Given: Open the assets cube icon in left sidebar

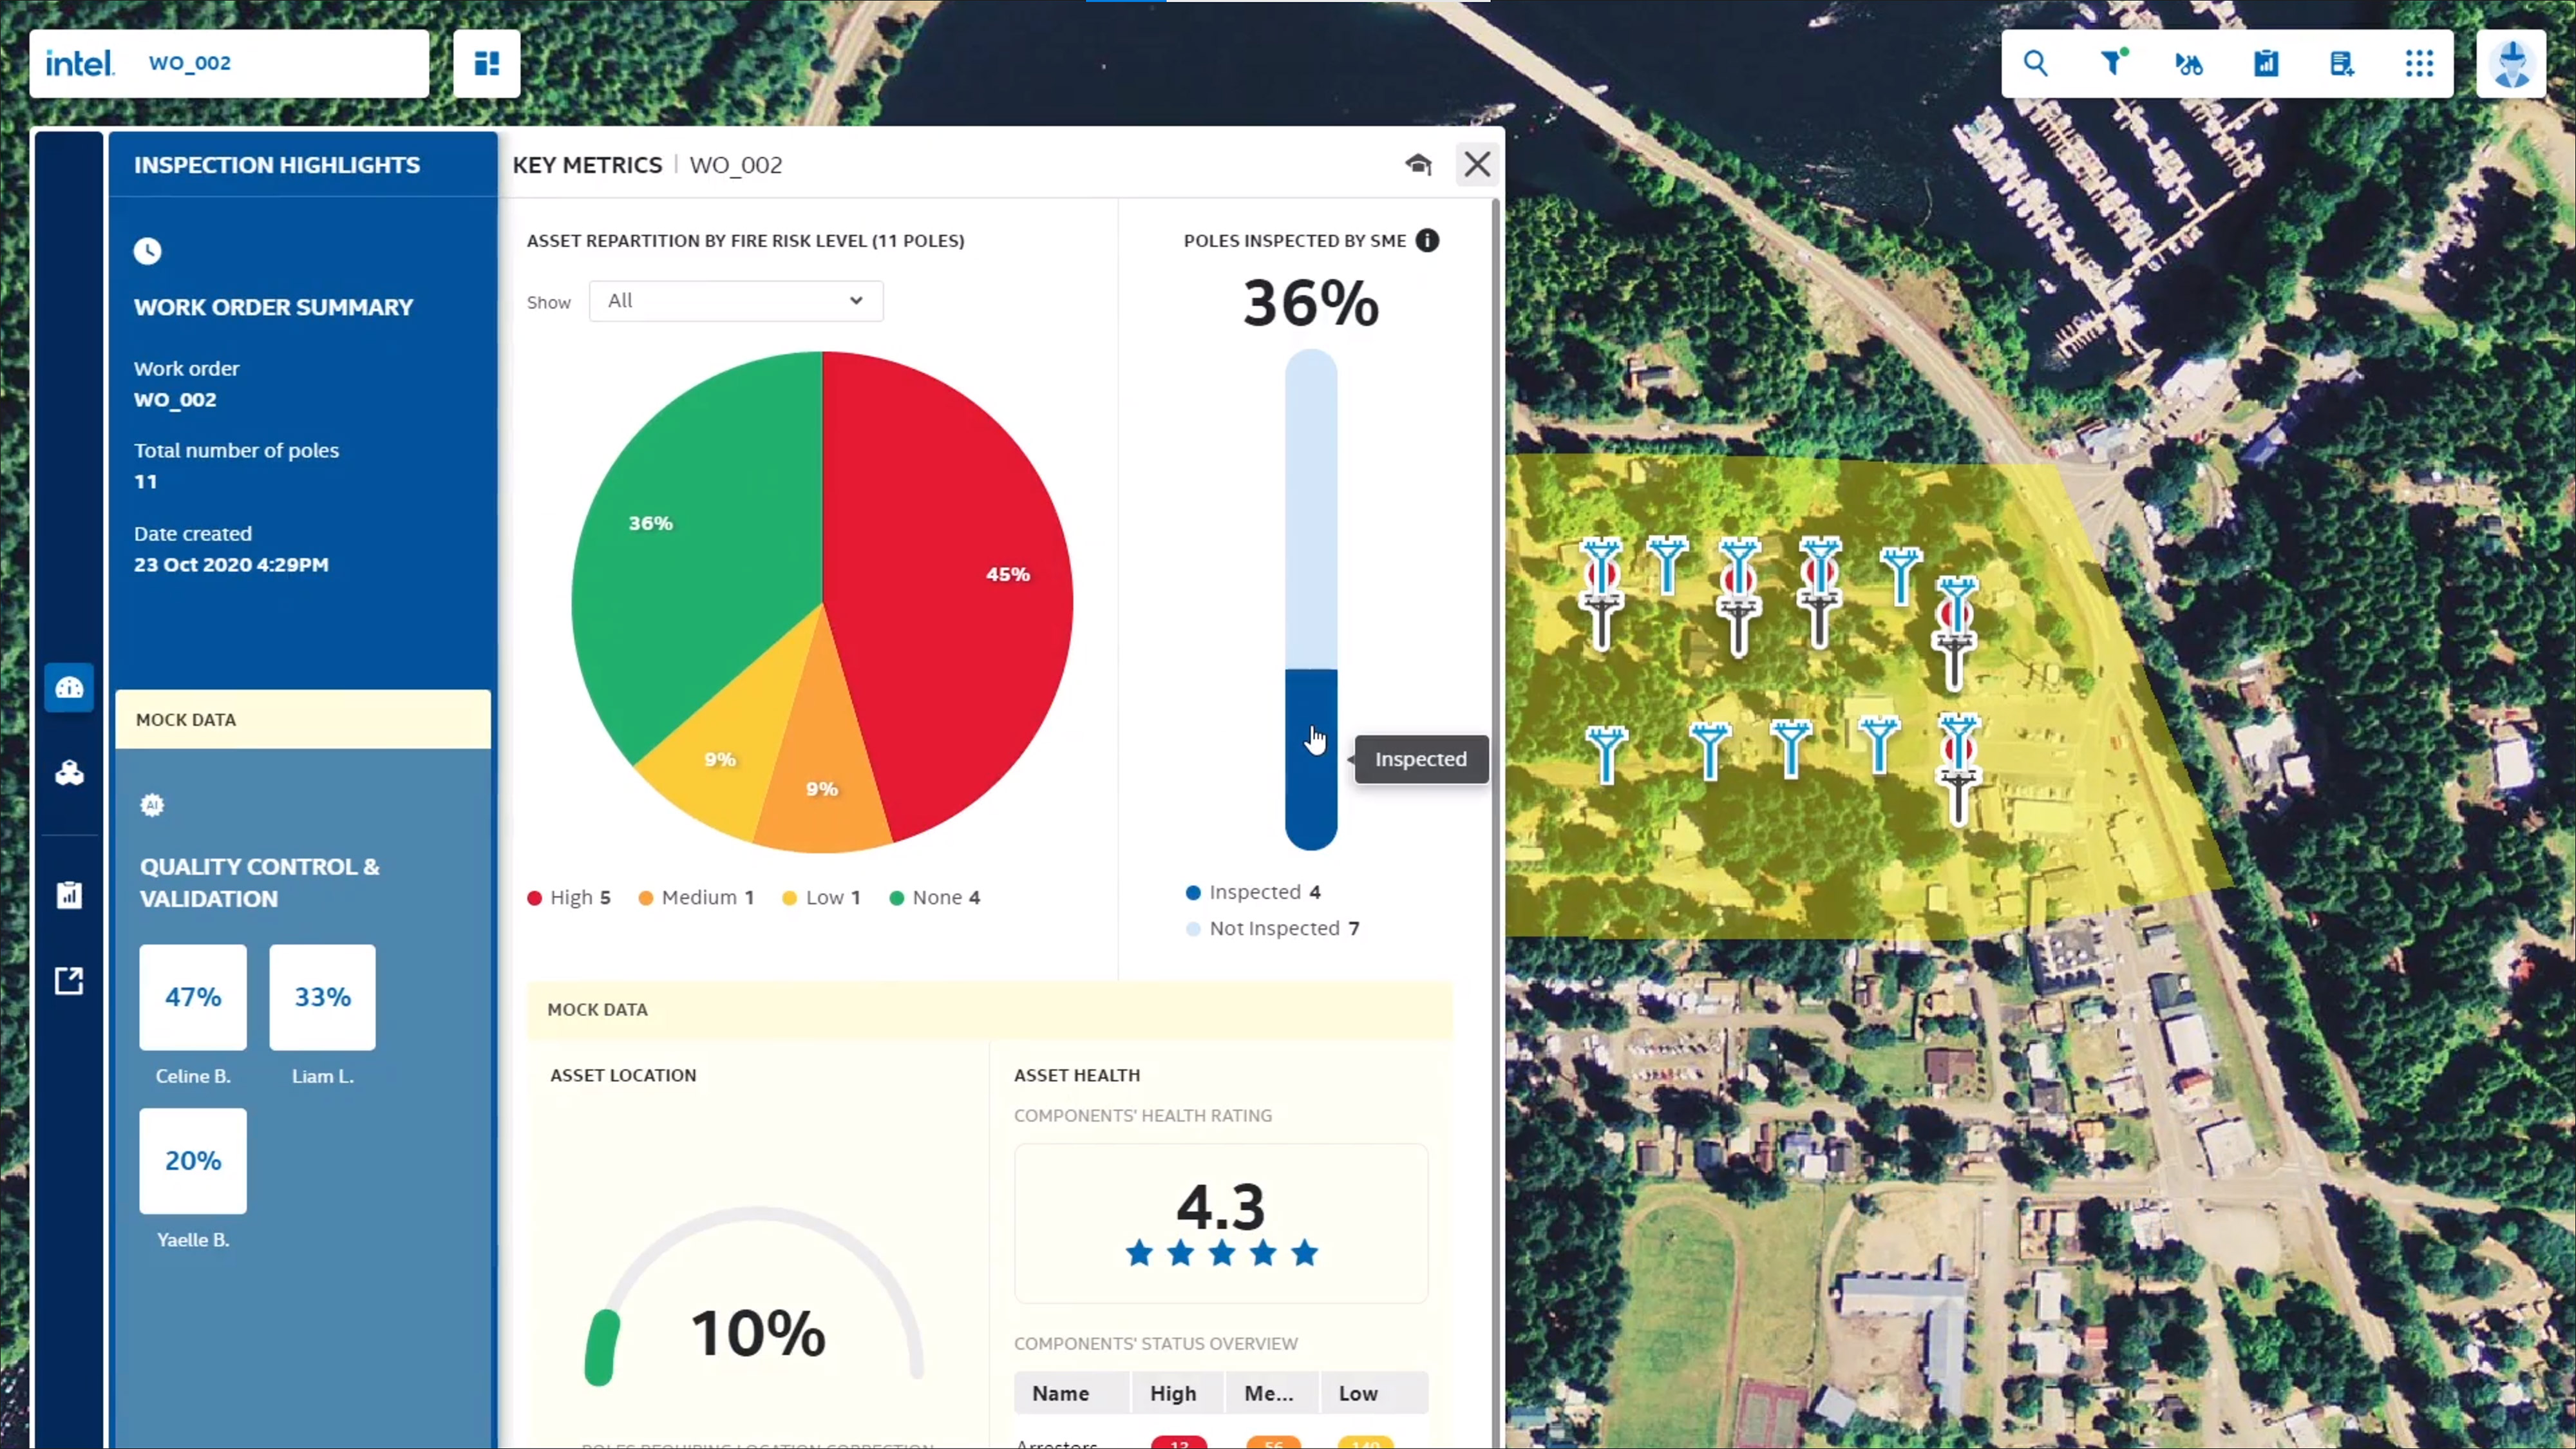Looking at the screenshot, I should pos(69,772).
